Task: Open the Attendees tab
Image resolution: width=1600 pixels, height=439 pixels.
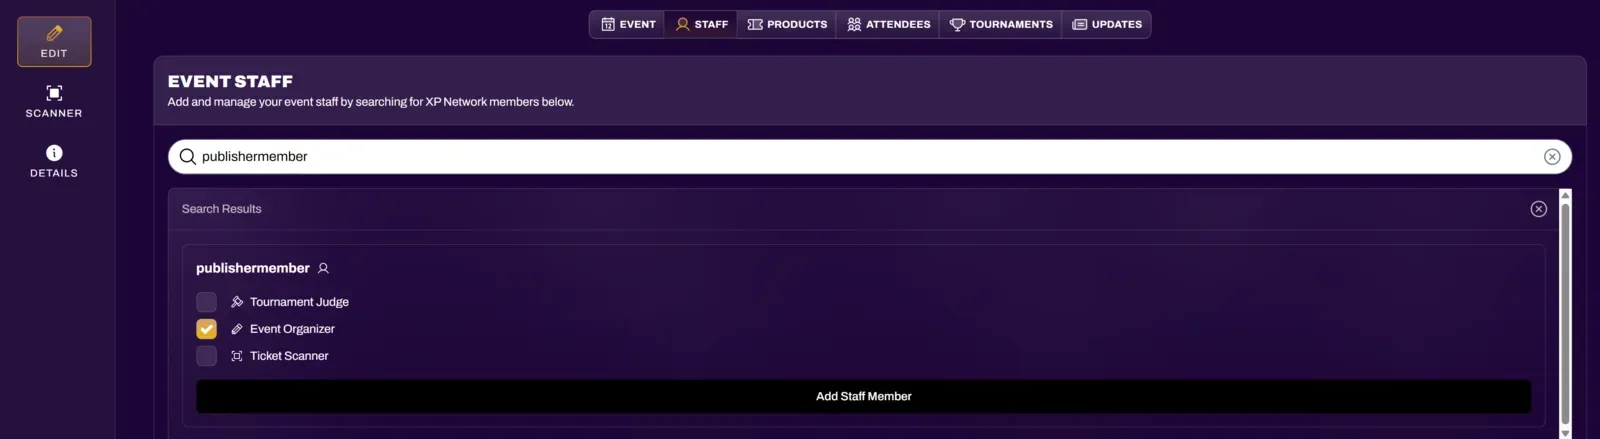Action: click(x=888, y=25)
